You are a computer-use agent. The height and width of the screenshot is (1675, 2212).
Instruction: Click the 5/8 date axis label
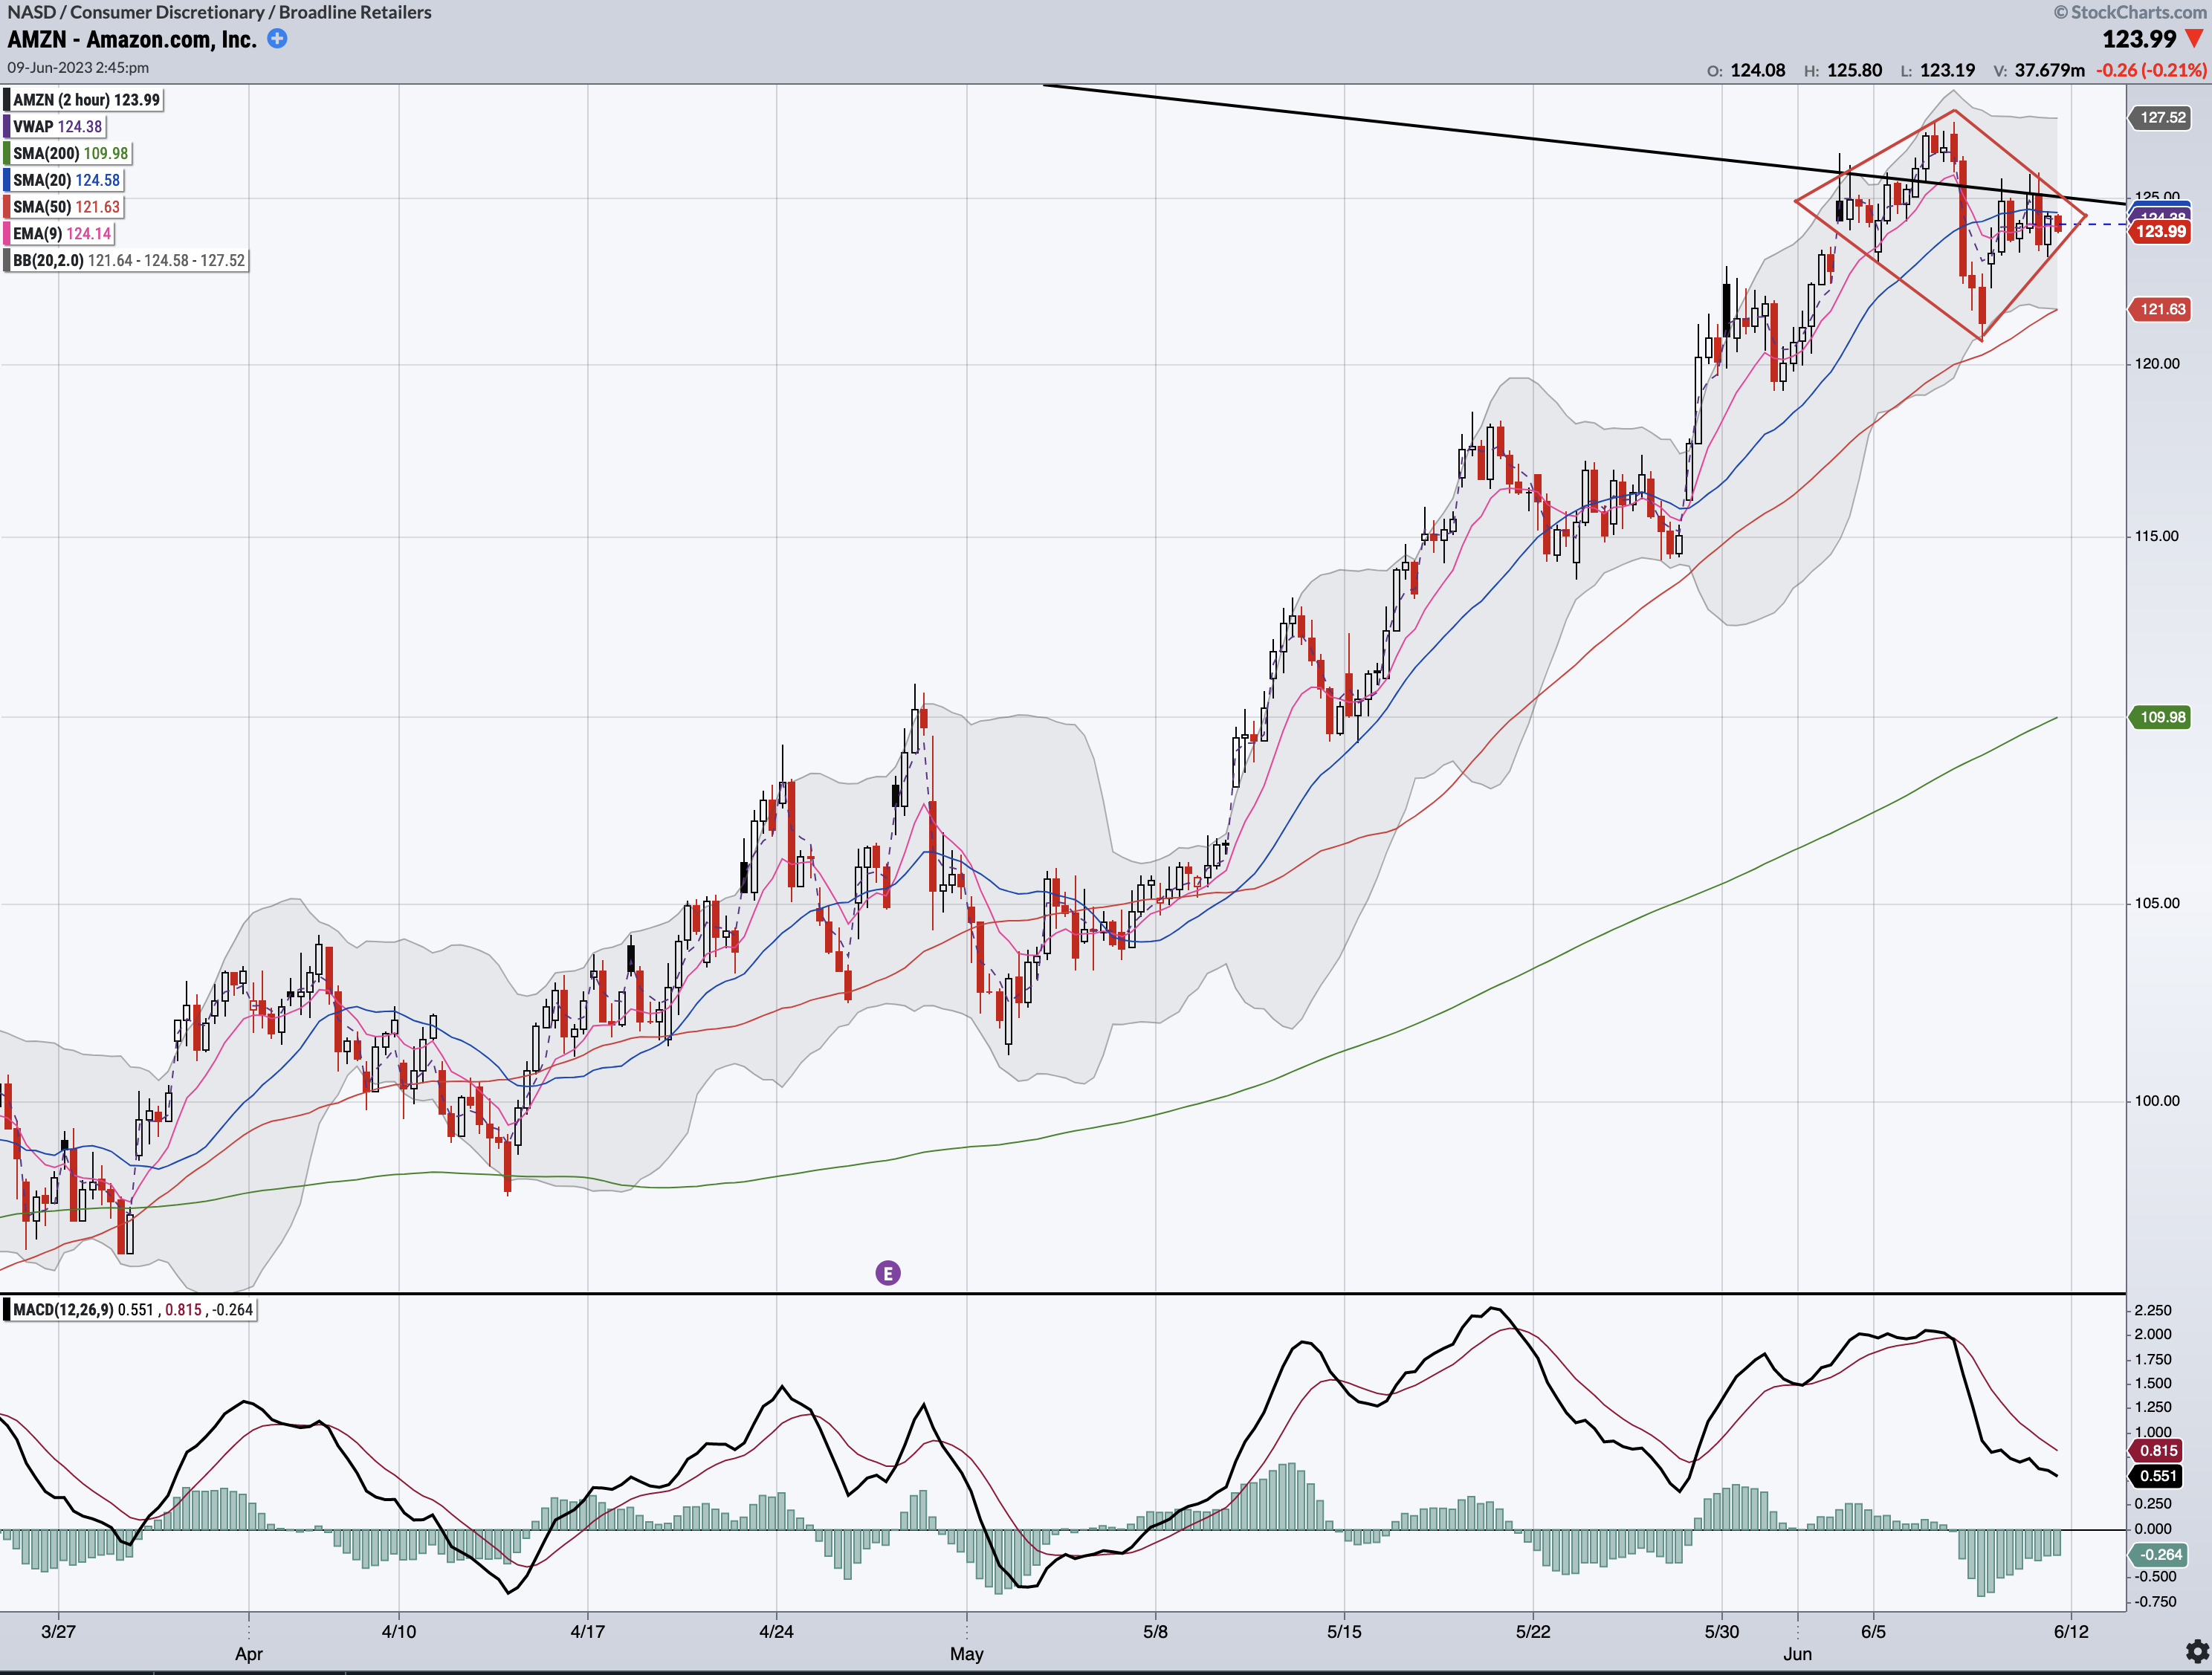coord(1155,1632)
